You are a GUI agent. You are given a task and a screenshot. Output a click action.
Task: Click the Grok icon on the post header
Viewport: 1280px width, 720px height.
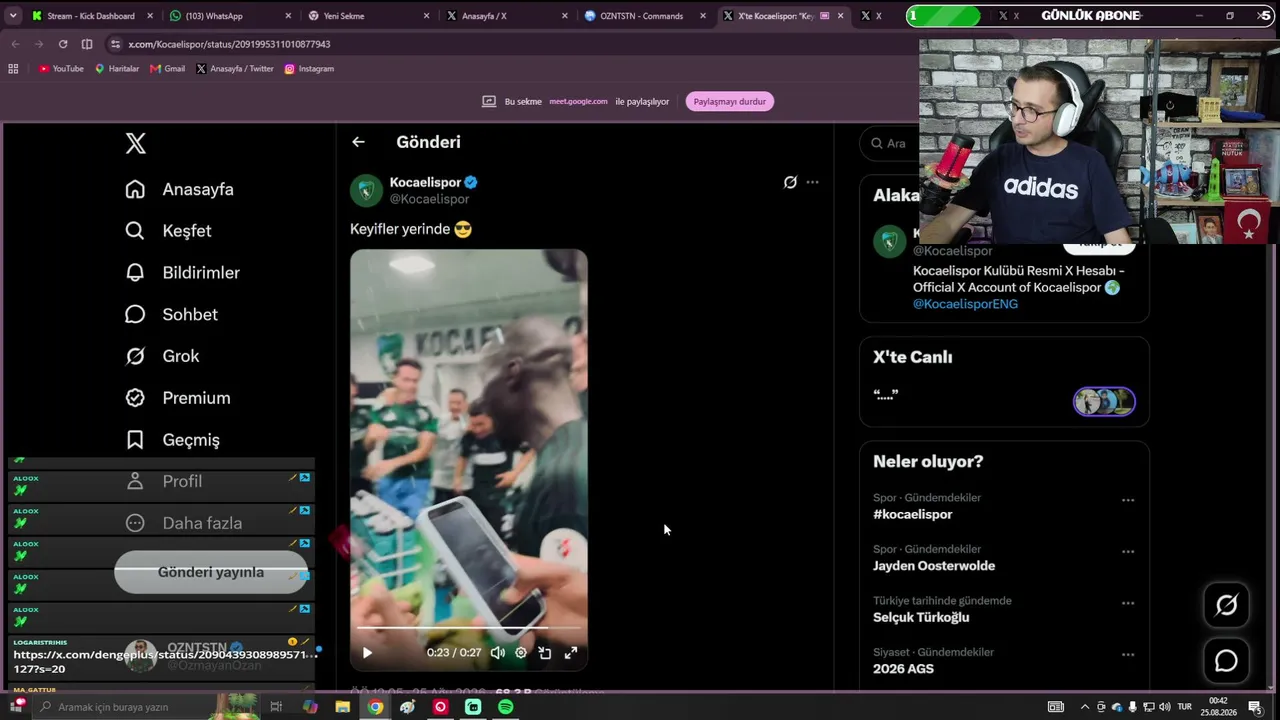click(x=790, y=182)
